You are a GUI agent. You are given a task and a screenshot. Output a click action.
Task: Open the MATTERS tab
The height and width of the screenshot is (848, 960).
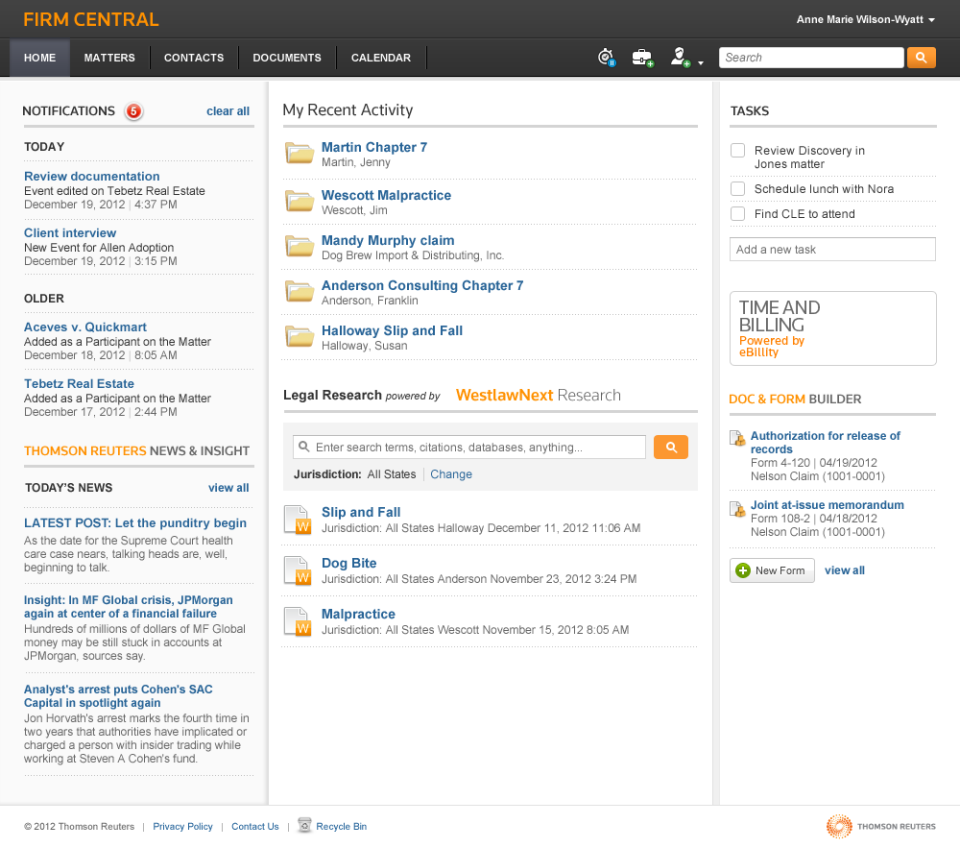coord(110,58)
